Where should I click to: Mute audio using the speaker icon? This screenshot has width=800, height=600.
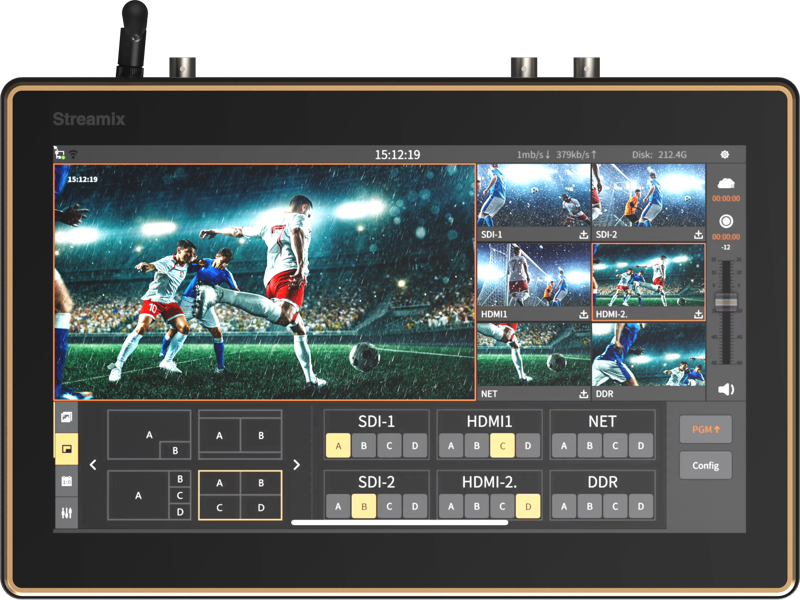pos(727,390)
